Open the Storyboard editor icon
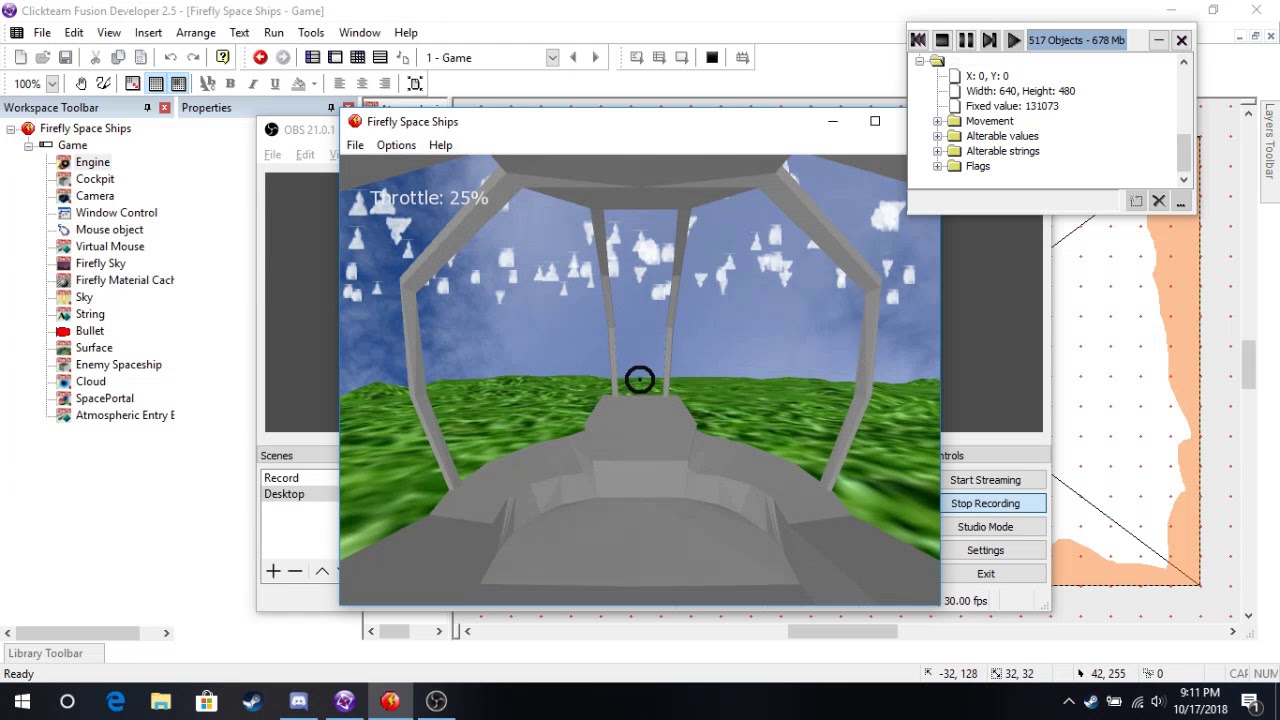 click(x=313, y=58)
